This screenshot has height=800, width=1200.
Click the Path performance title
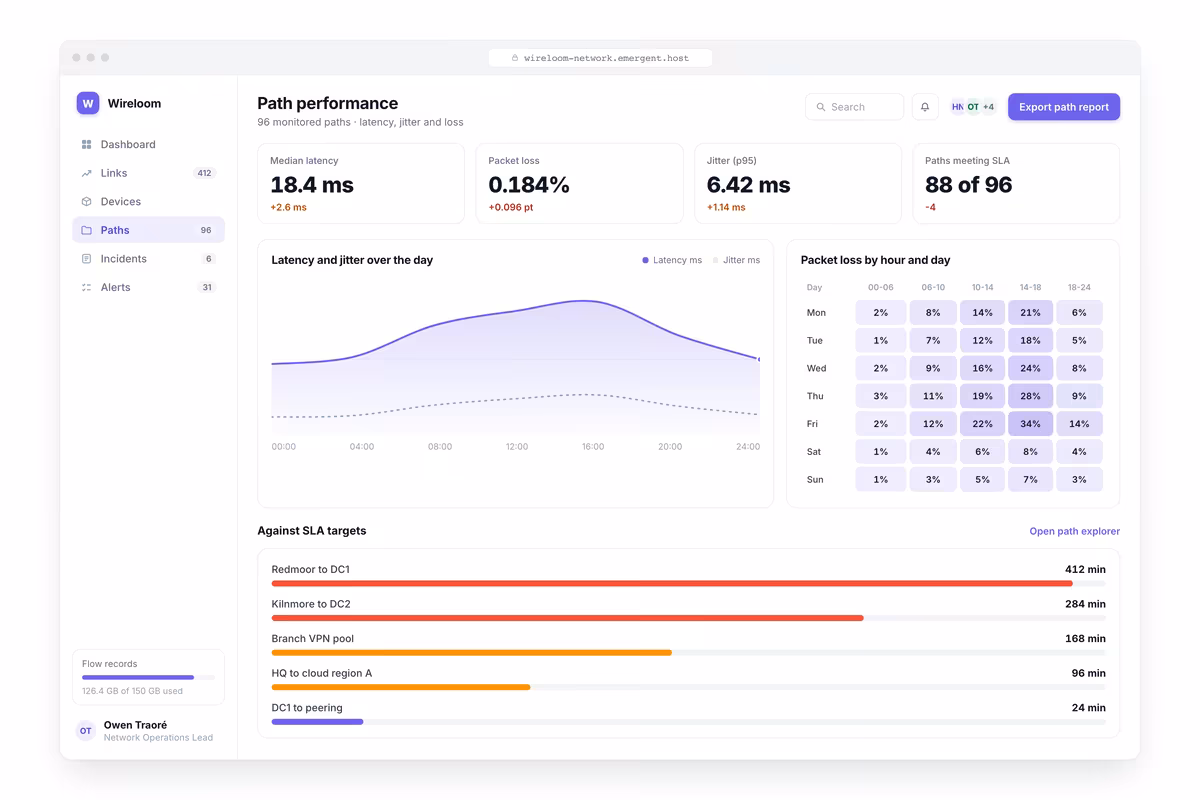[x=328, y=103]
